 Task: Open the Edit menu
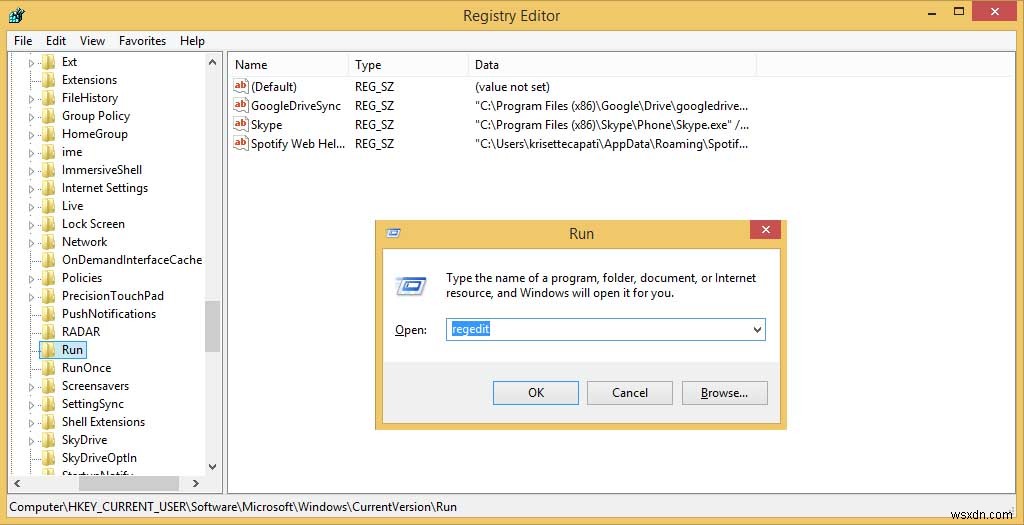[x=56, y=40]
